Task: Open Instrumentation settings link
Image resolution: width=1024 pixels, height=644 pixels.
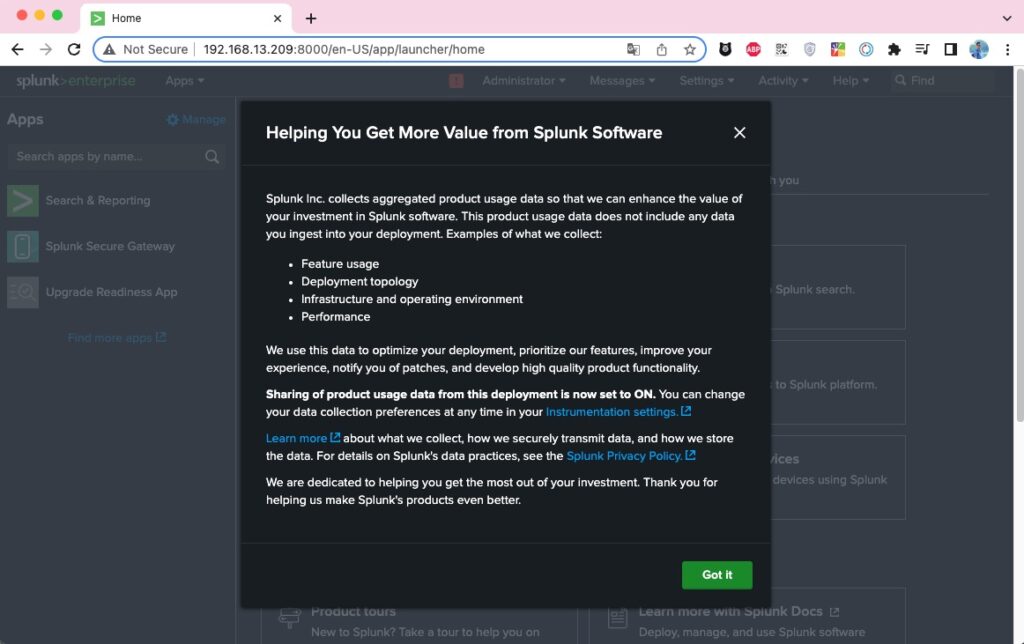Action: click(x=618, y=412)
